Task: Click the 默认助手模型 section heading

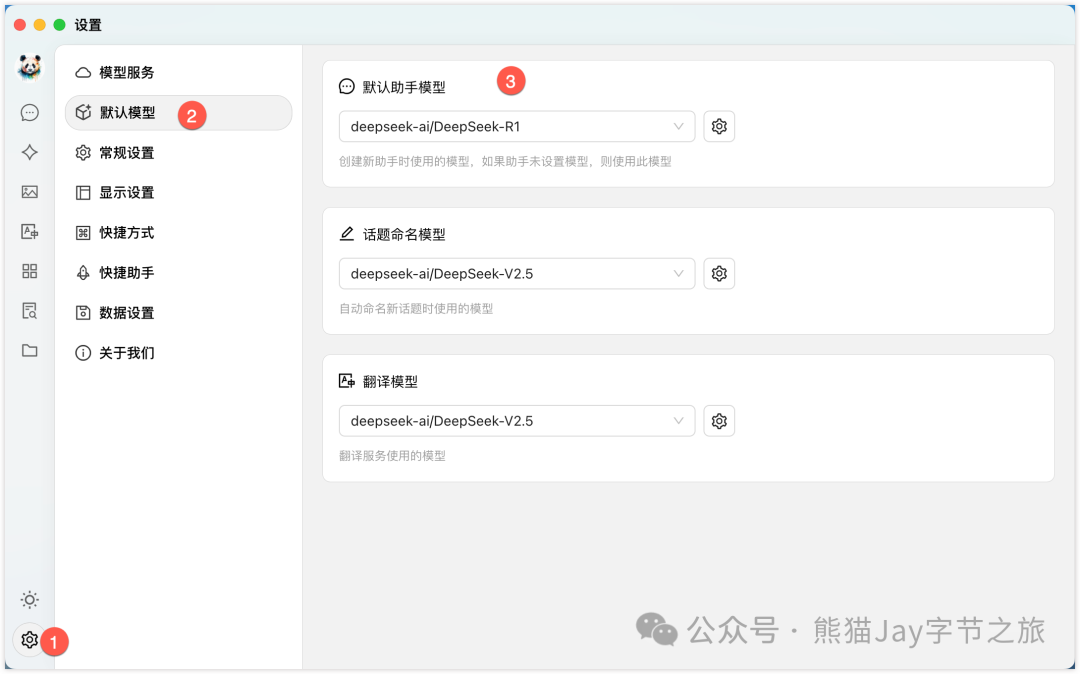Action: (x=404, y=87)
